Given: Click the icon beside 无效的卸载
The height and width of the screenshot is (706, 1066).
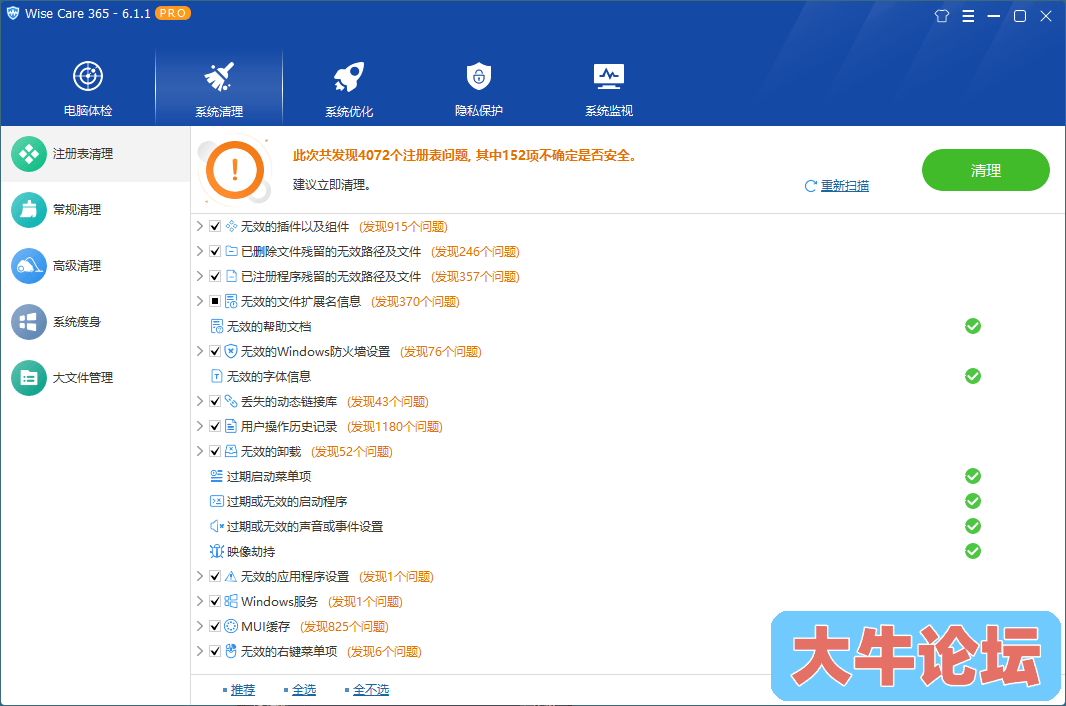Looking at the screenshot, I should [x=231, y=452].
